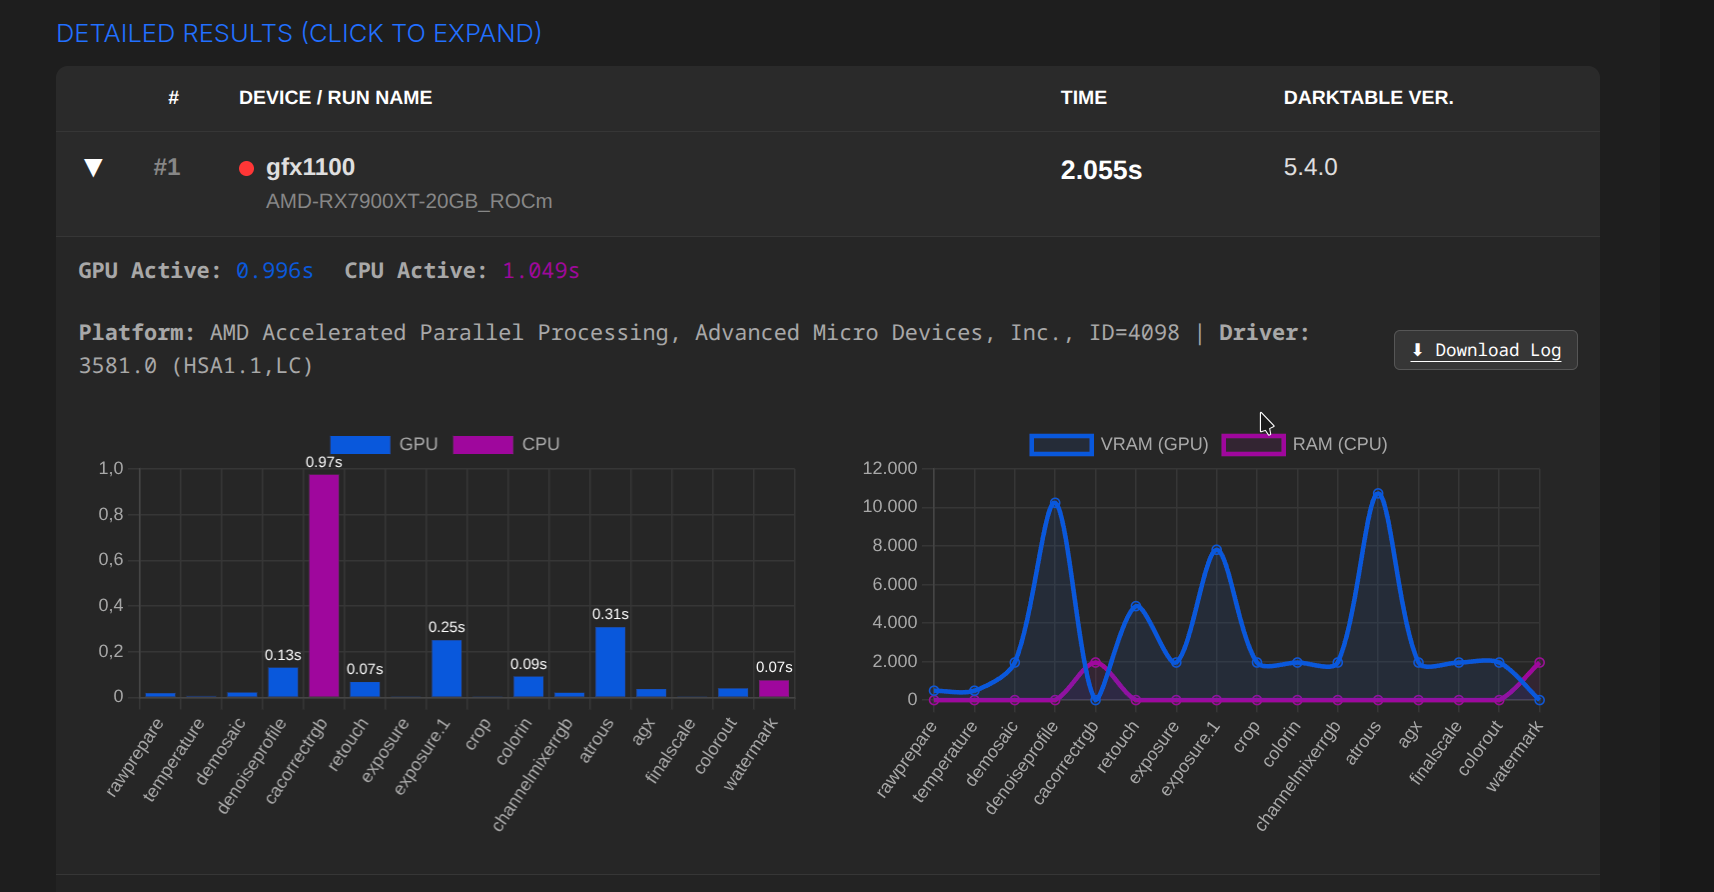Image resolution: width=1714 pixels, height=892 pixels.
Task: Click the purple cacorrectrgb 0.97s bar
Action: click(x=324, y=585)
